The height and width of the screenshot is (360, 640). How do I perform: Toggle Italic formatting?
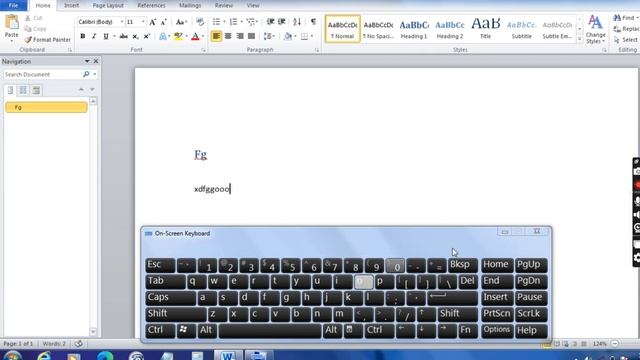tap(94, 36)
